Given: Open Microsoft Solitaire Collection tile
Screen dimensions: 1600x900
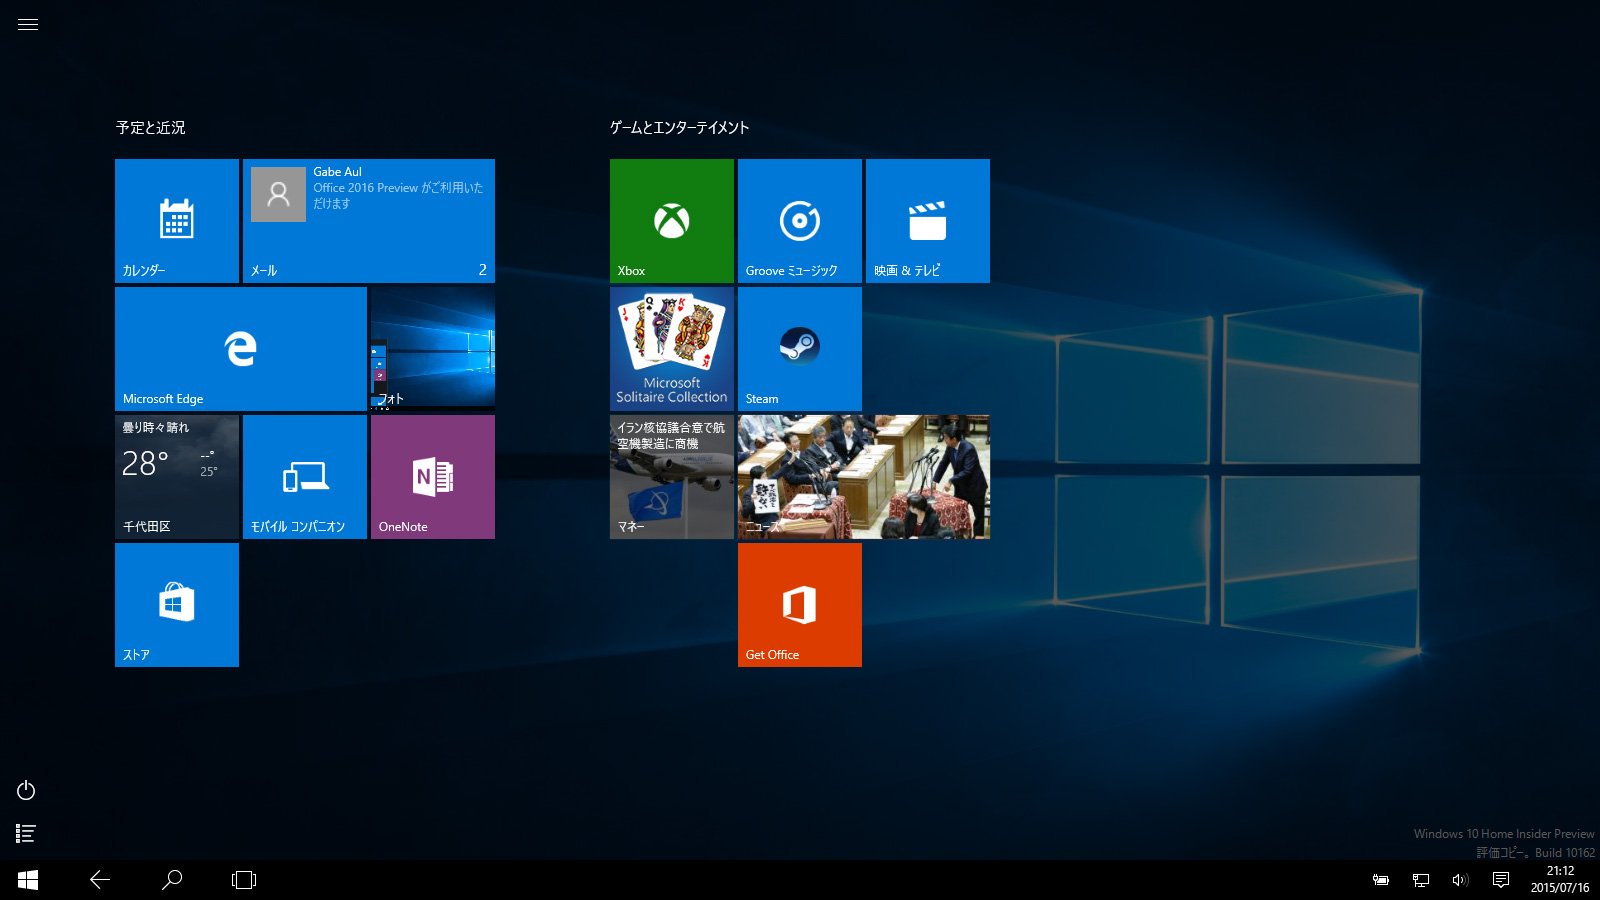Looking at the screenshot, I should (671, 349).
